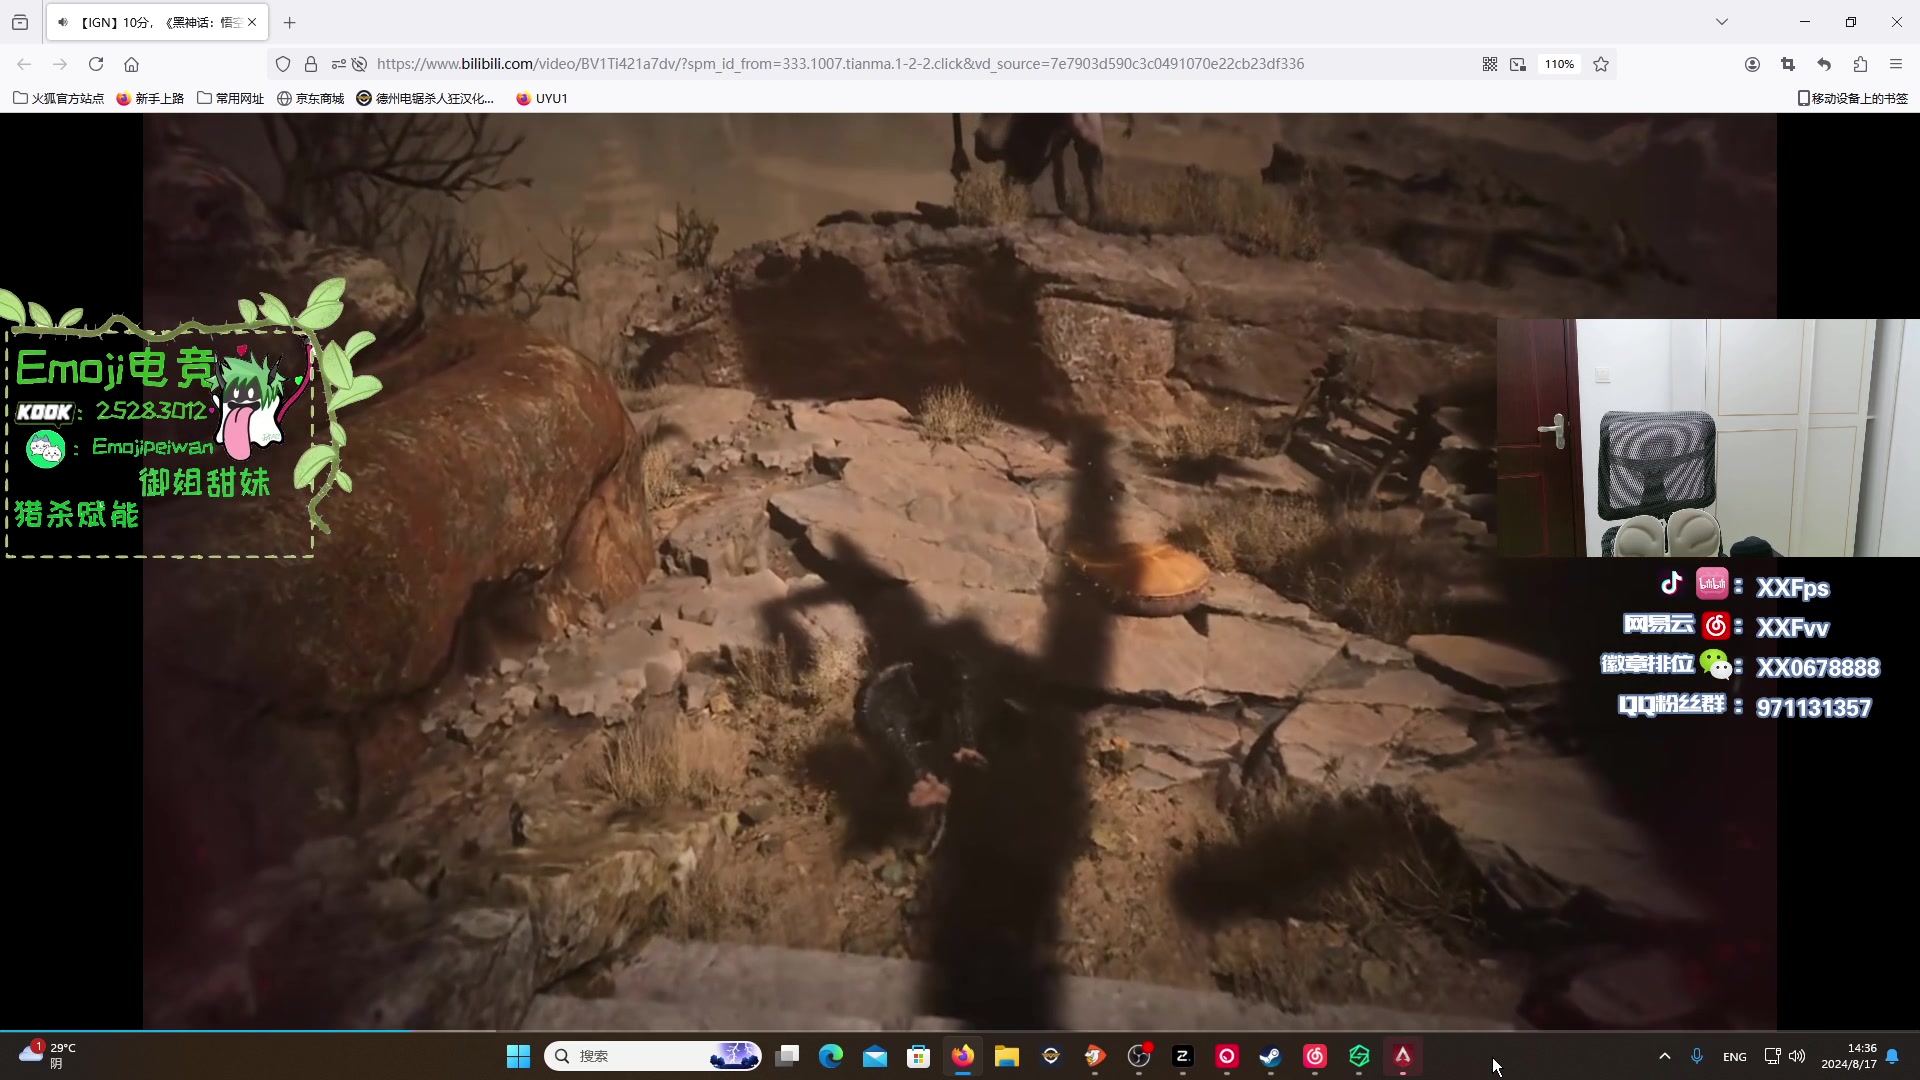Open the tracking protection shield panel
Image resolution: width=1920 pixels, height=1080 pixels.
tap(283, 64)
